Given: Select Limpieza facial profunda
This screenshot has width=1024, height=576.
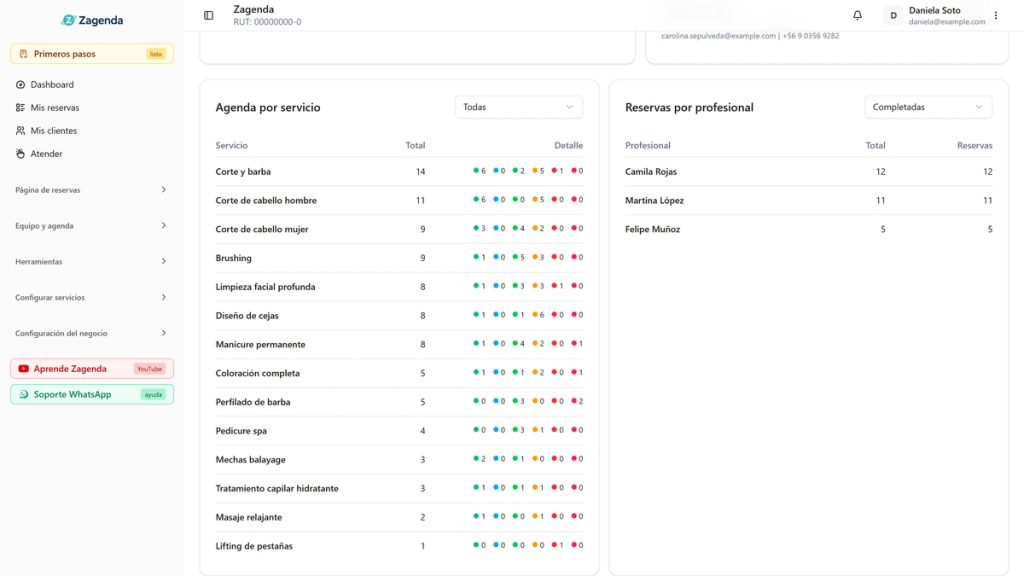Looking at the screenshot, I should pos(399,287).
